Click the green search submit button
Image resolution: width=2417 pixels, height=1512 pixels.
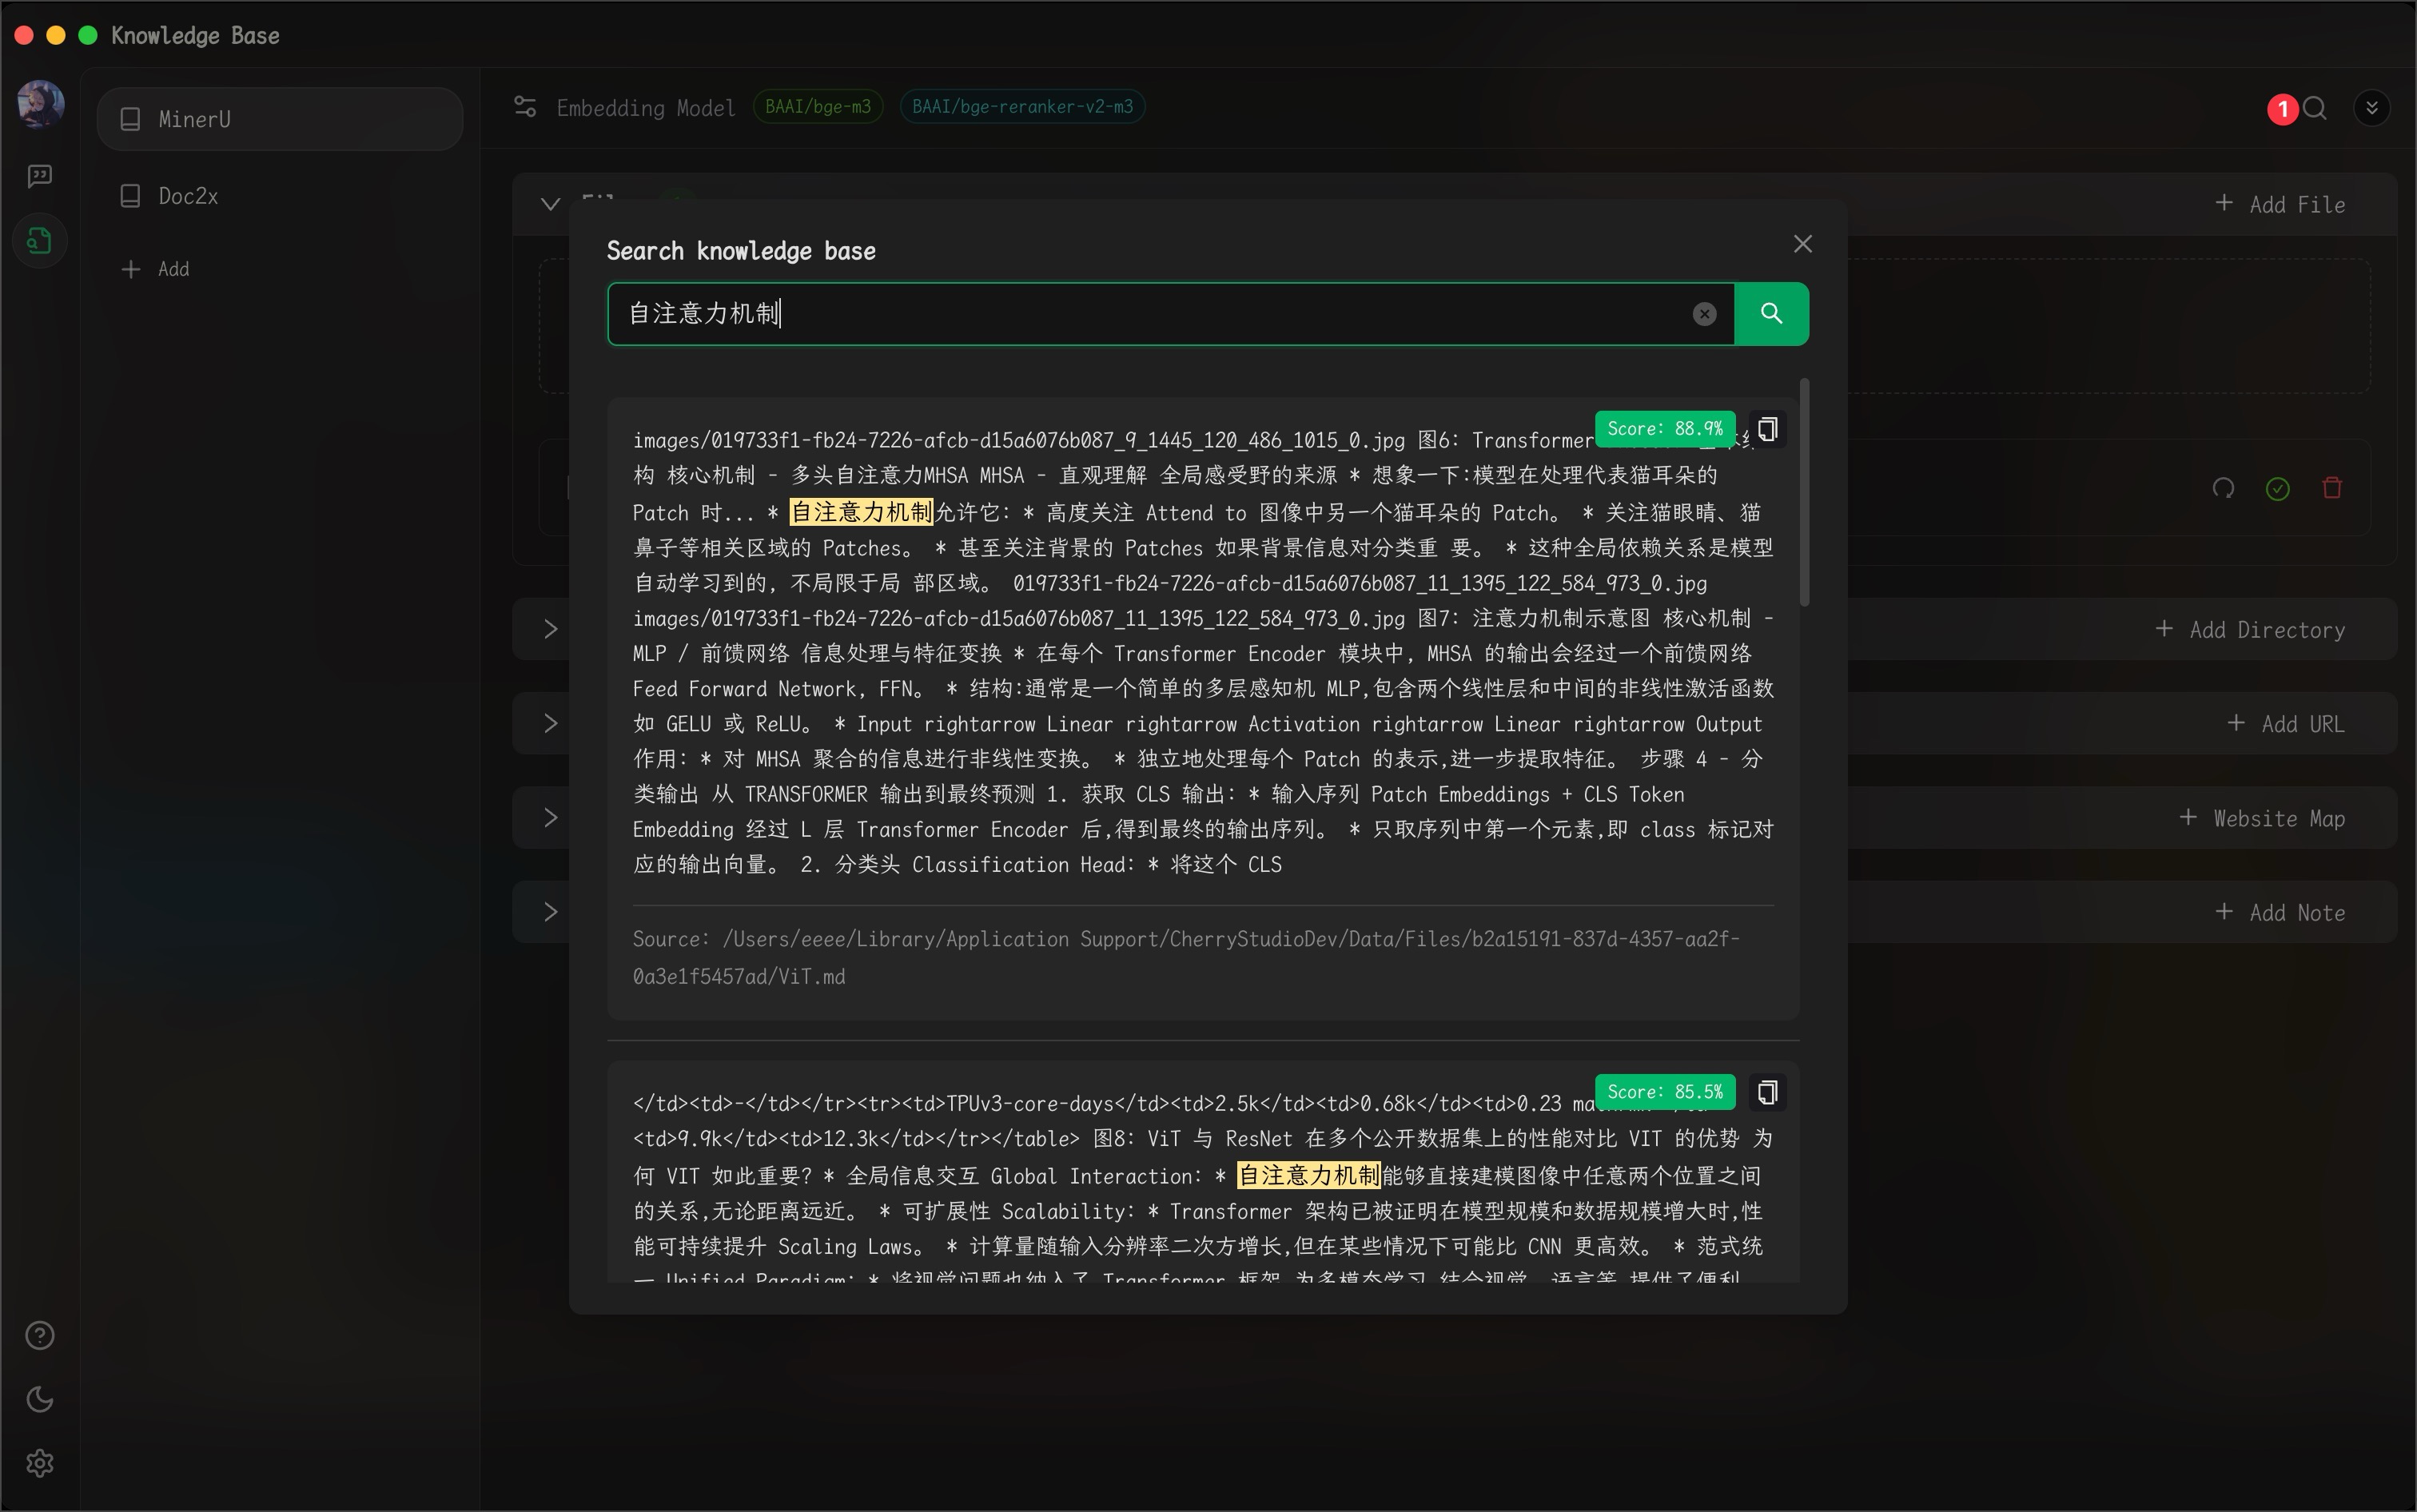pos(1771,314)
